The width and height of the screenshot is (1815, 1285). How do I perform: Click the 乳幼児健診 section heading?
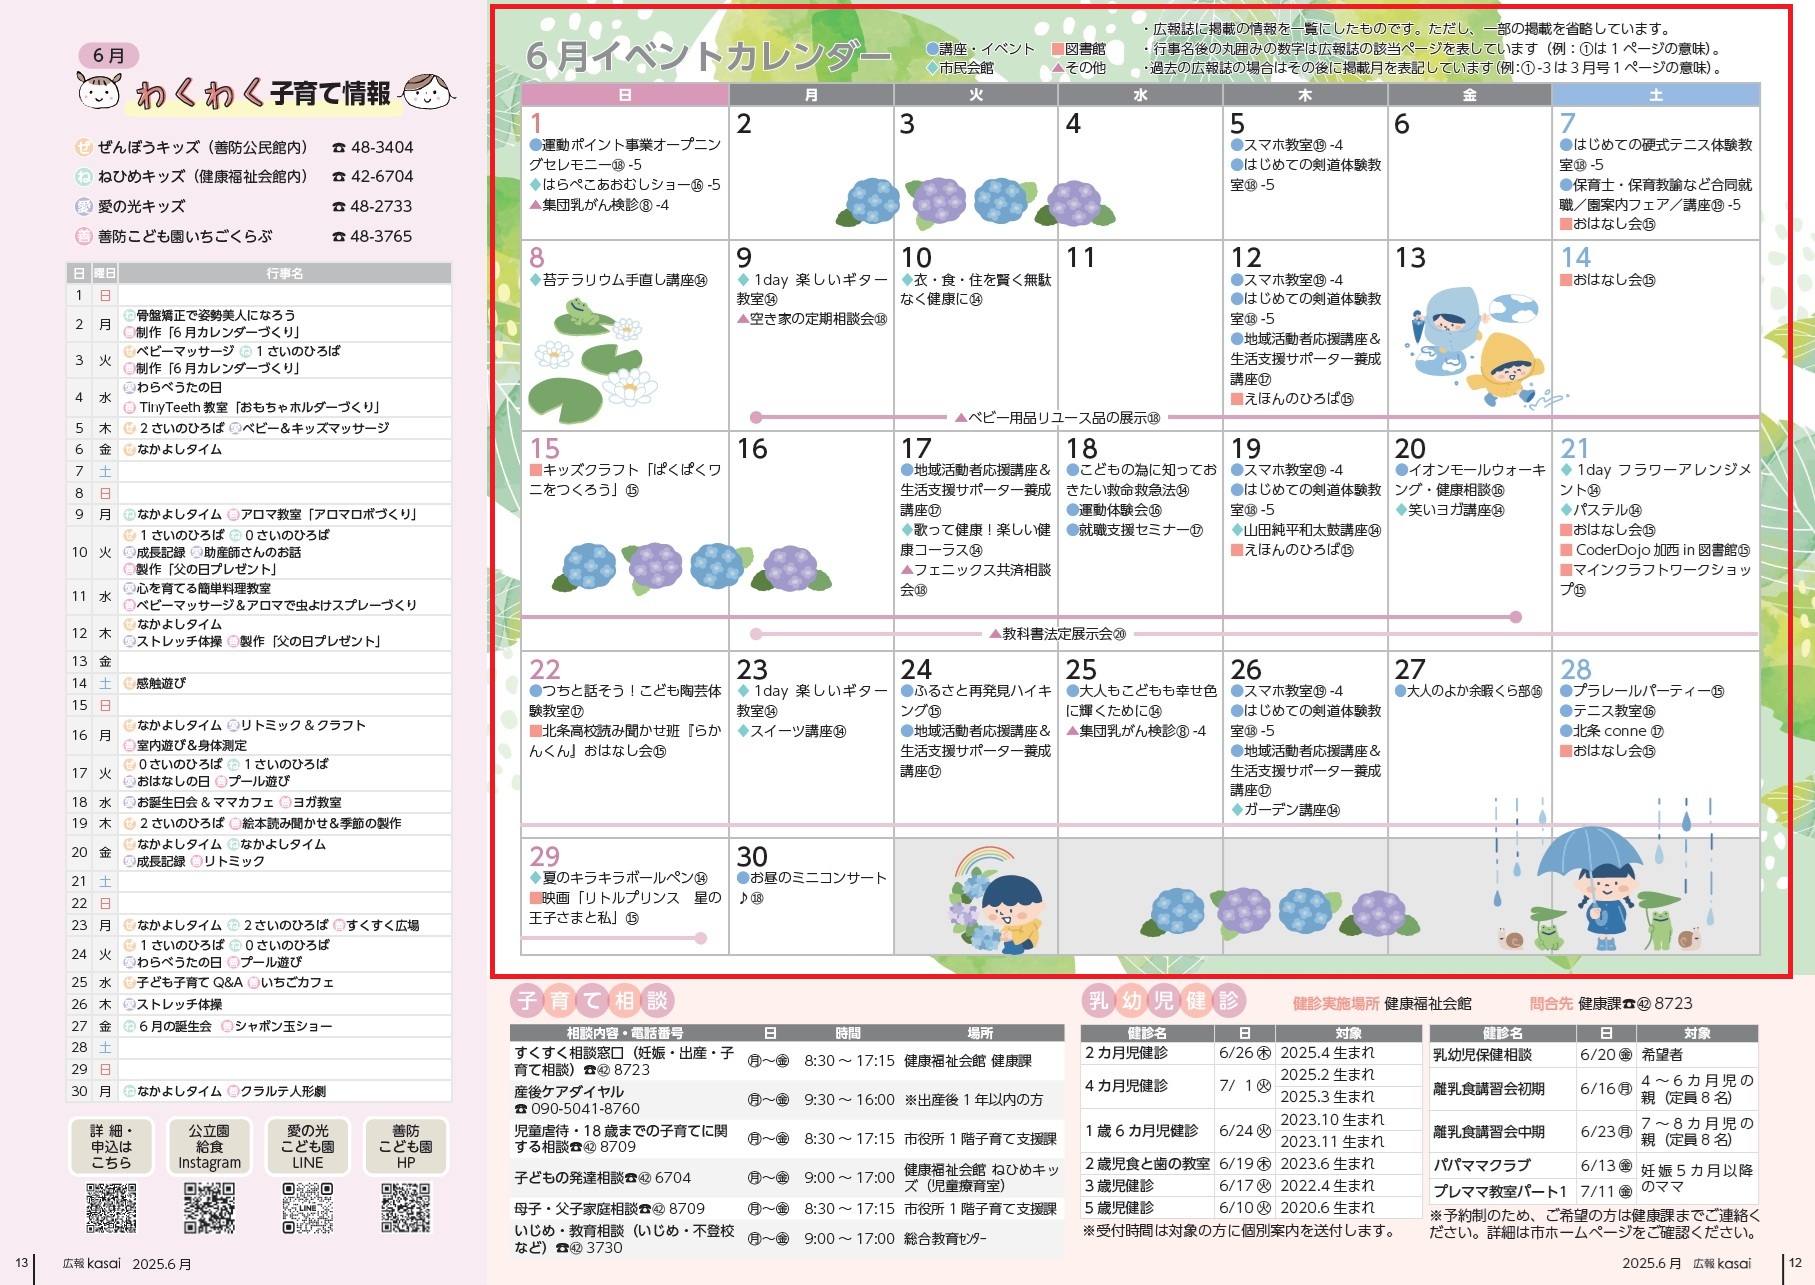coord(1164,1000)
